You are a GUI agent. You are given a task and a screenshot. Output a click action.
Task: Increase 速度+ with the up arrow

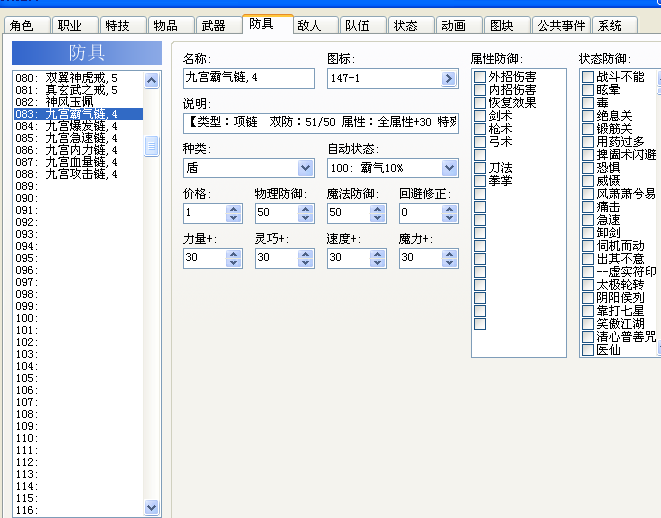tap(378, 254)
